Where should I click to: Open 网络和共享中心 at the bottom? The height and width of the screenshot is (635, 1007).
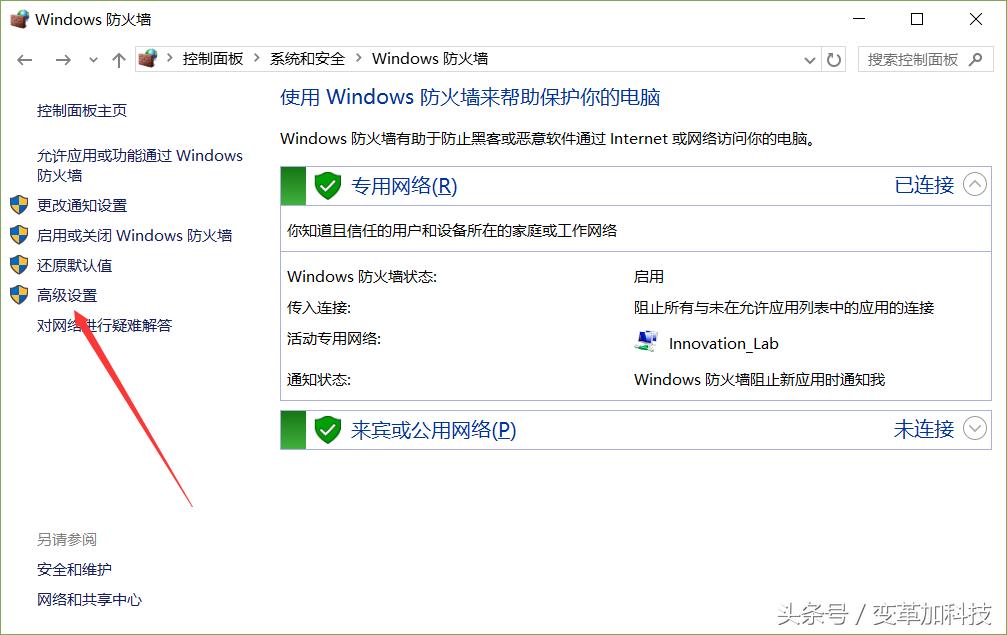[89, 600]
